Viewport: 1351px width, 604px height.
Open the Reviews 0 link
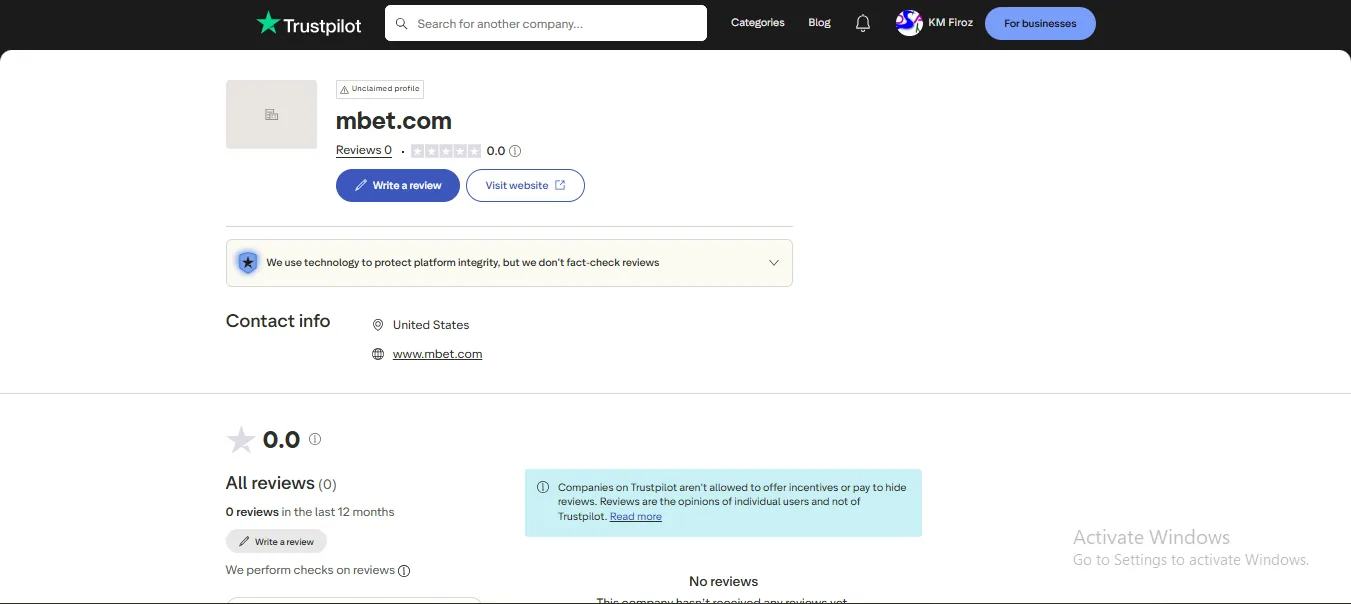tap(364, 150)
